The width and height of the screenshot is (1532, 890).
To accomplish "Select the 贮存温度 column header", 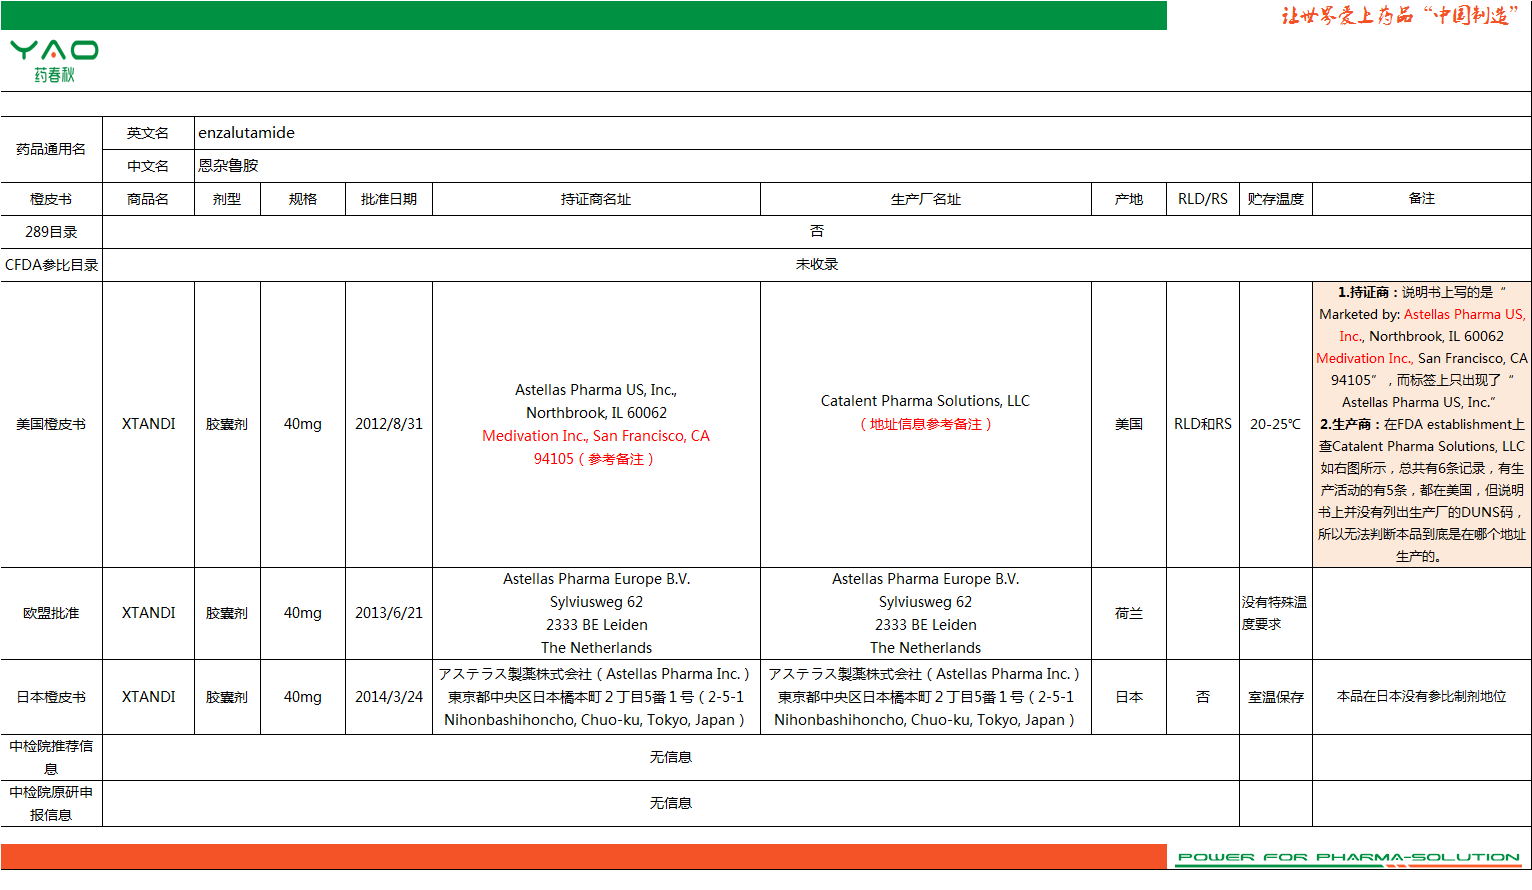I will 1276,199.
